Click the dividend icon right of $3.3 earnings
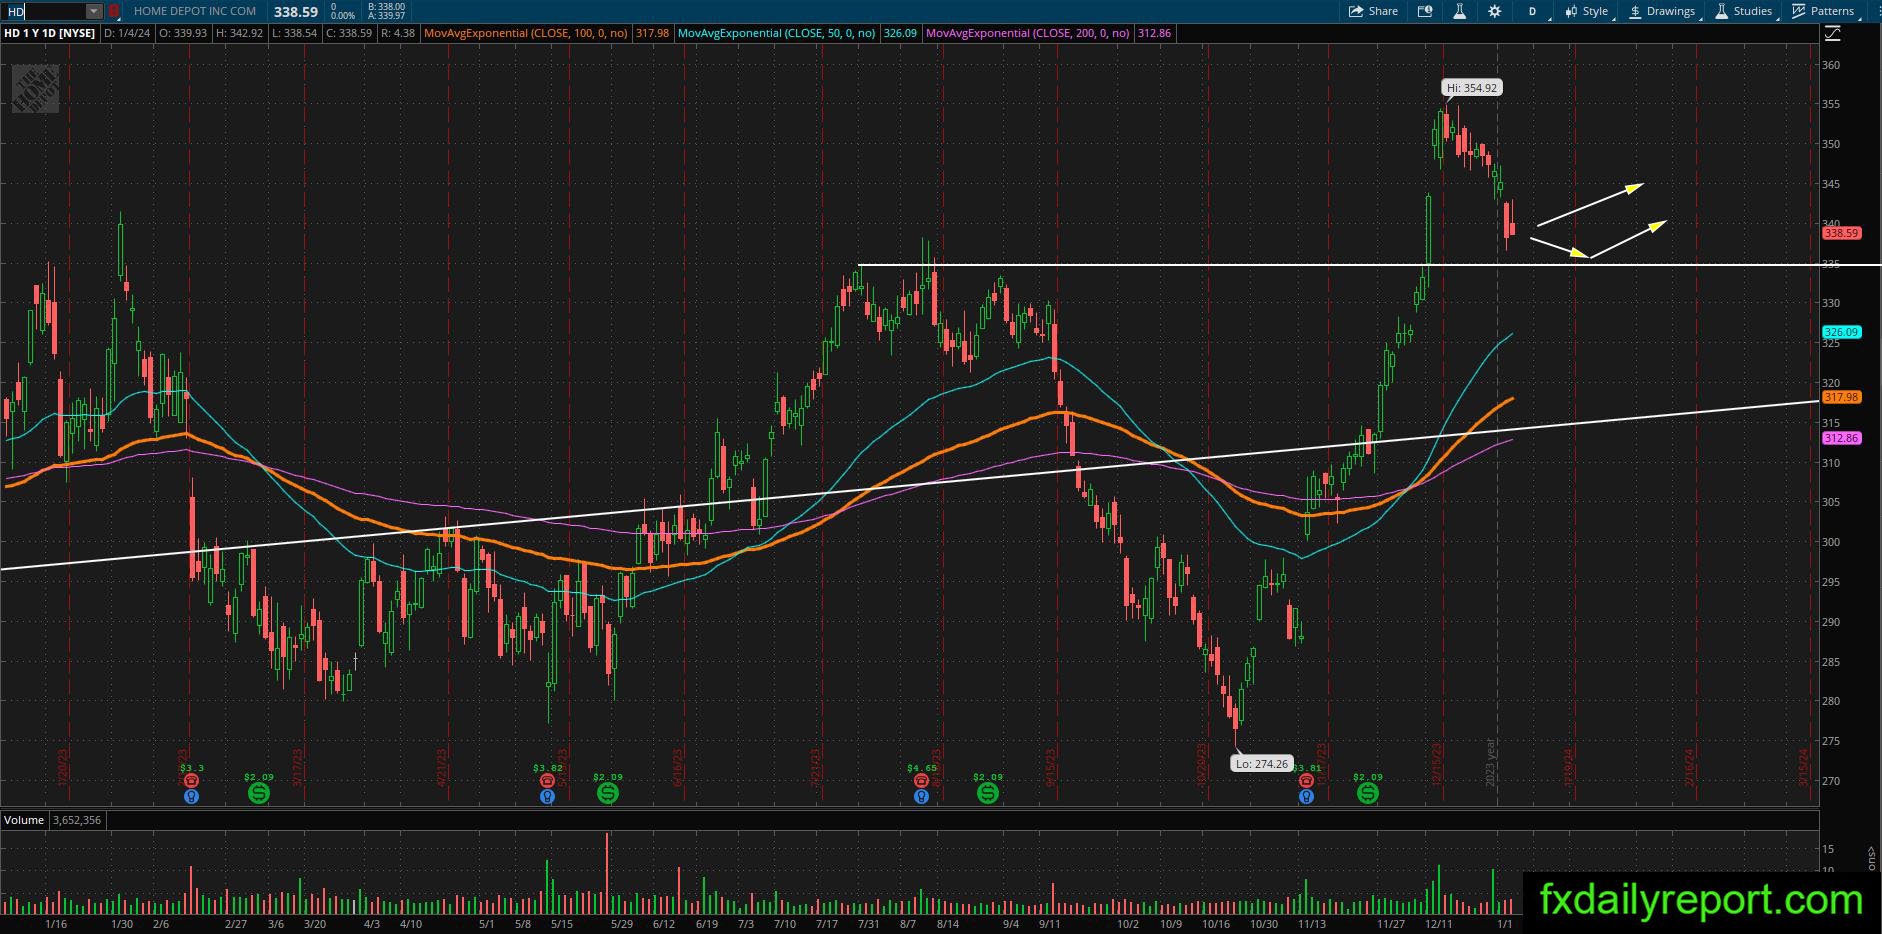This screenshot has height=934, width=1882. click(x=258, y=793)
